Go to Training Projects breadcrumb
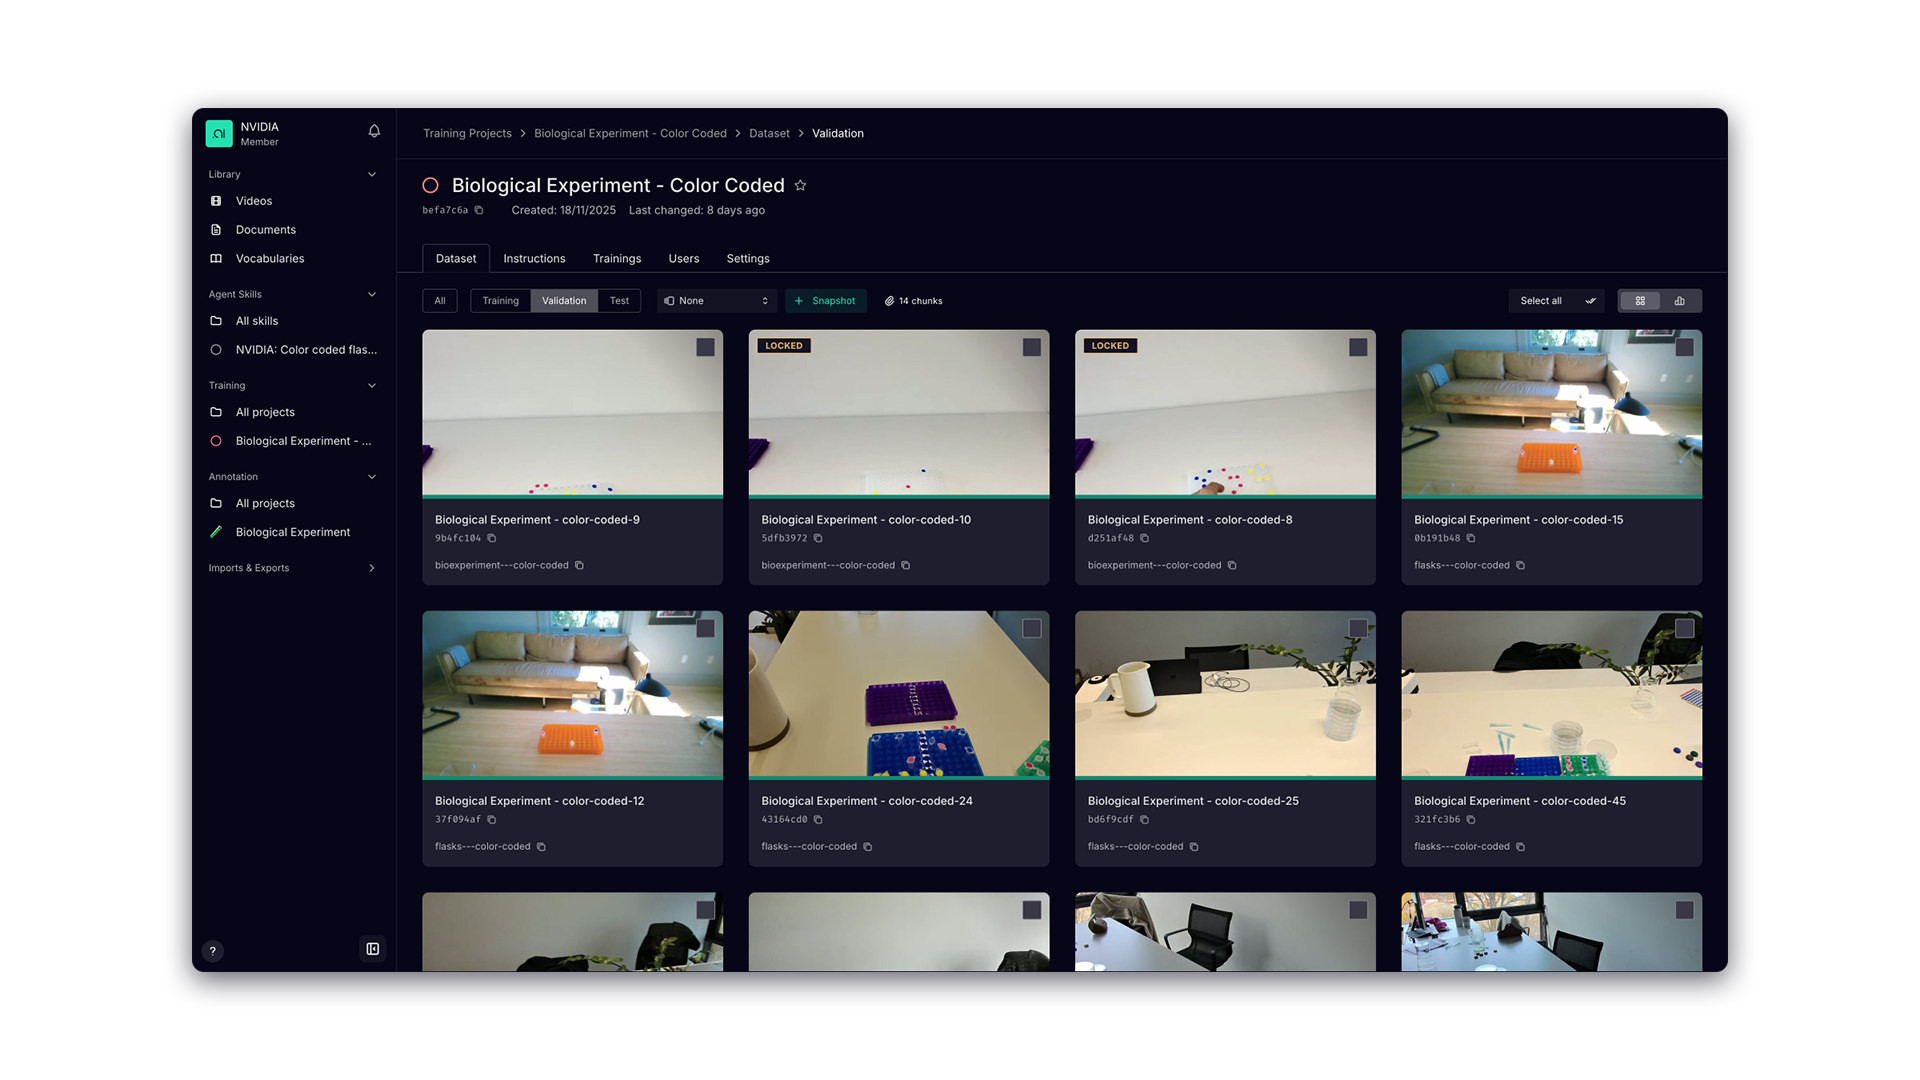The height and width of the screenshot is (1080, 1920). coord(467,133)
